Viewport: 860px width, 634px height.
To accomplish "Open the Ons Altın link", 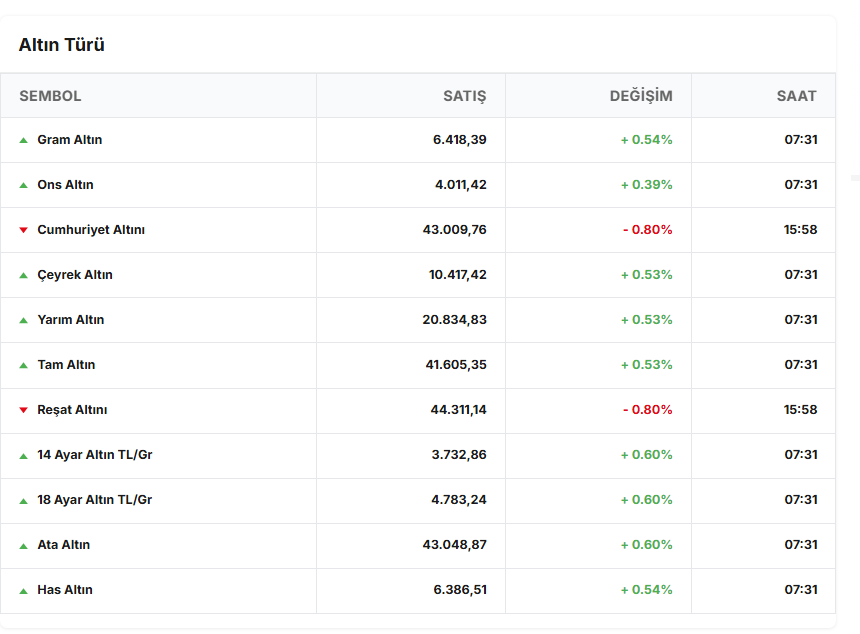I will (65, 185).
